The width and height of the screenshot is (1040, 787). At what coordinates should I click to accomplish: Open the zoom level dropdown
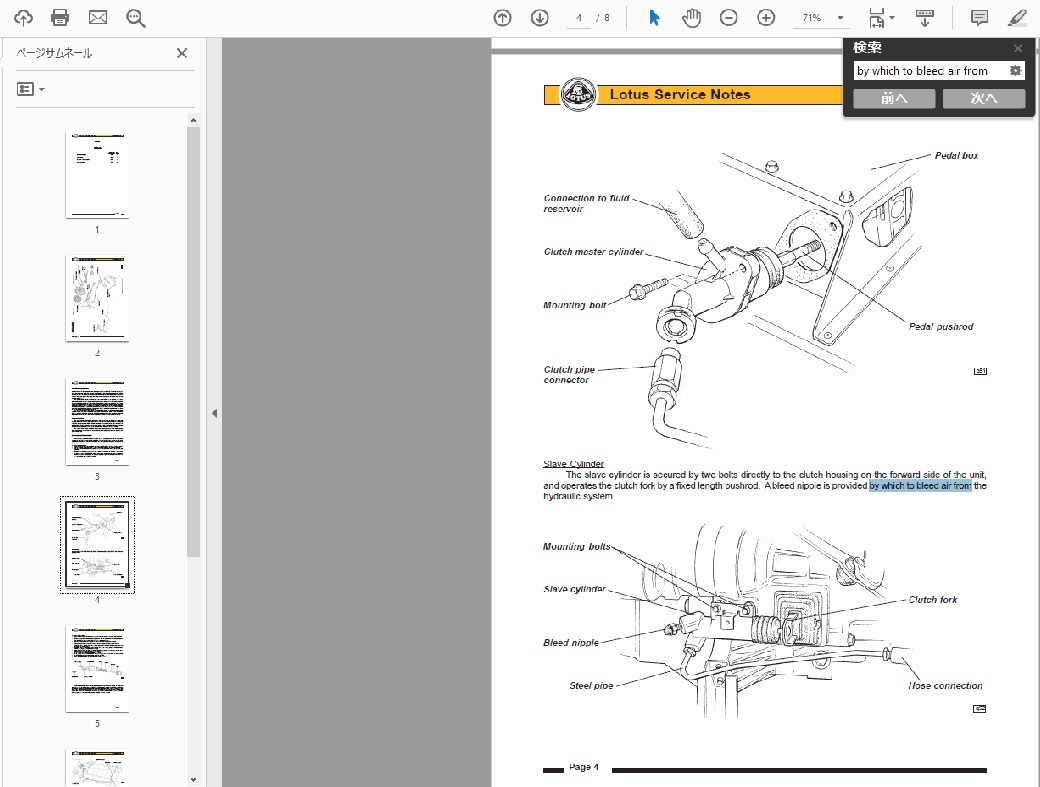[840, 18]
